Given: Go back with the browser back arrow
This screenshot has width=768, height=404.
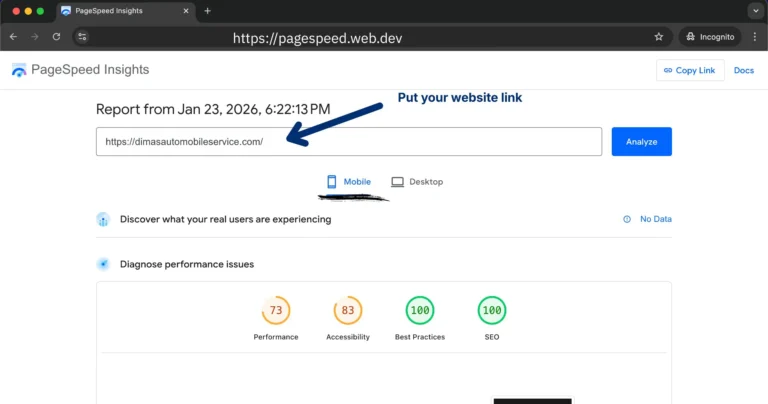Looking at the screenshot, I should click(13, 37).
